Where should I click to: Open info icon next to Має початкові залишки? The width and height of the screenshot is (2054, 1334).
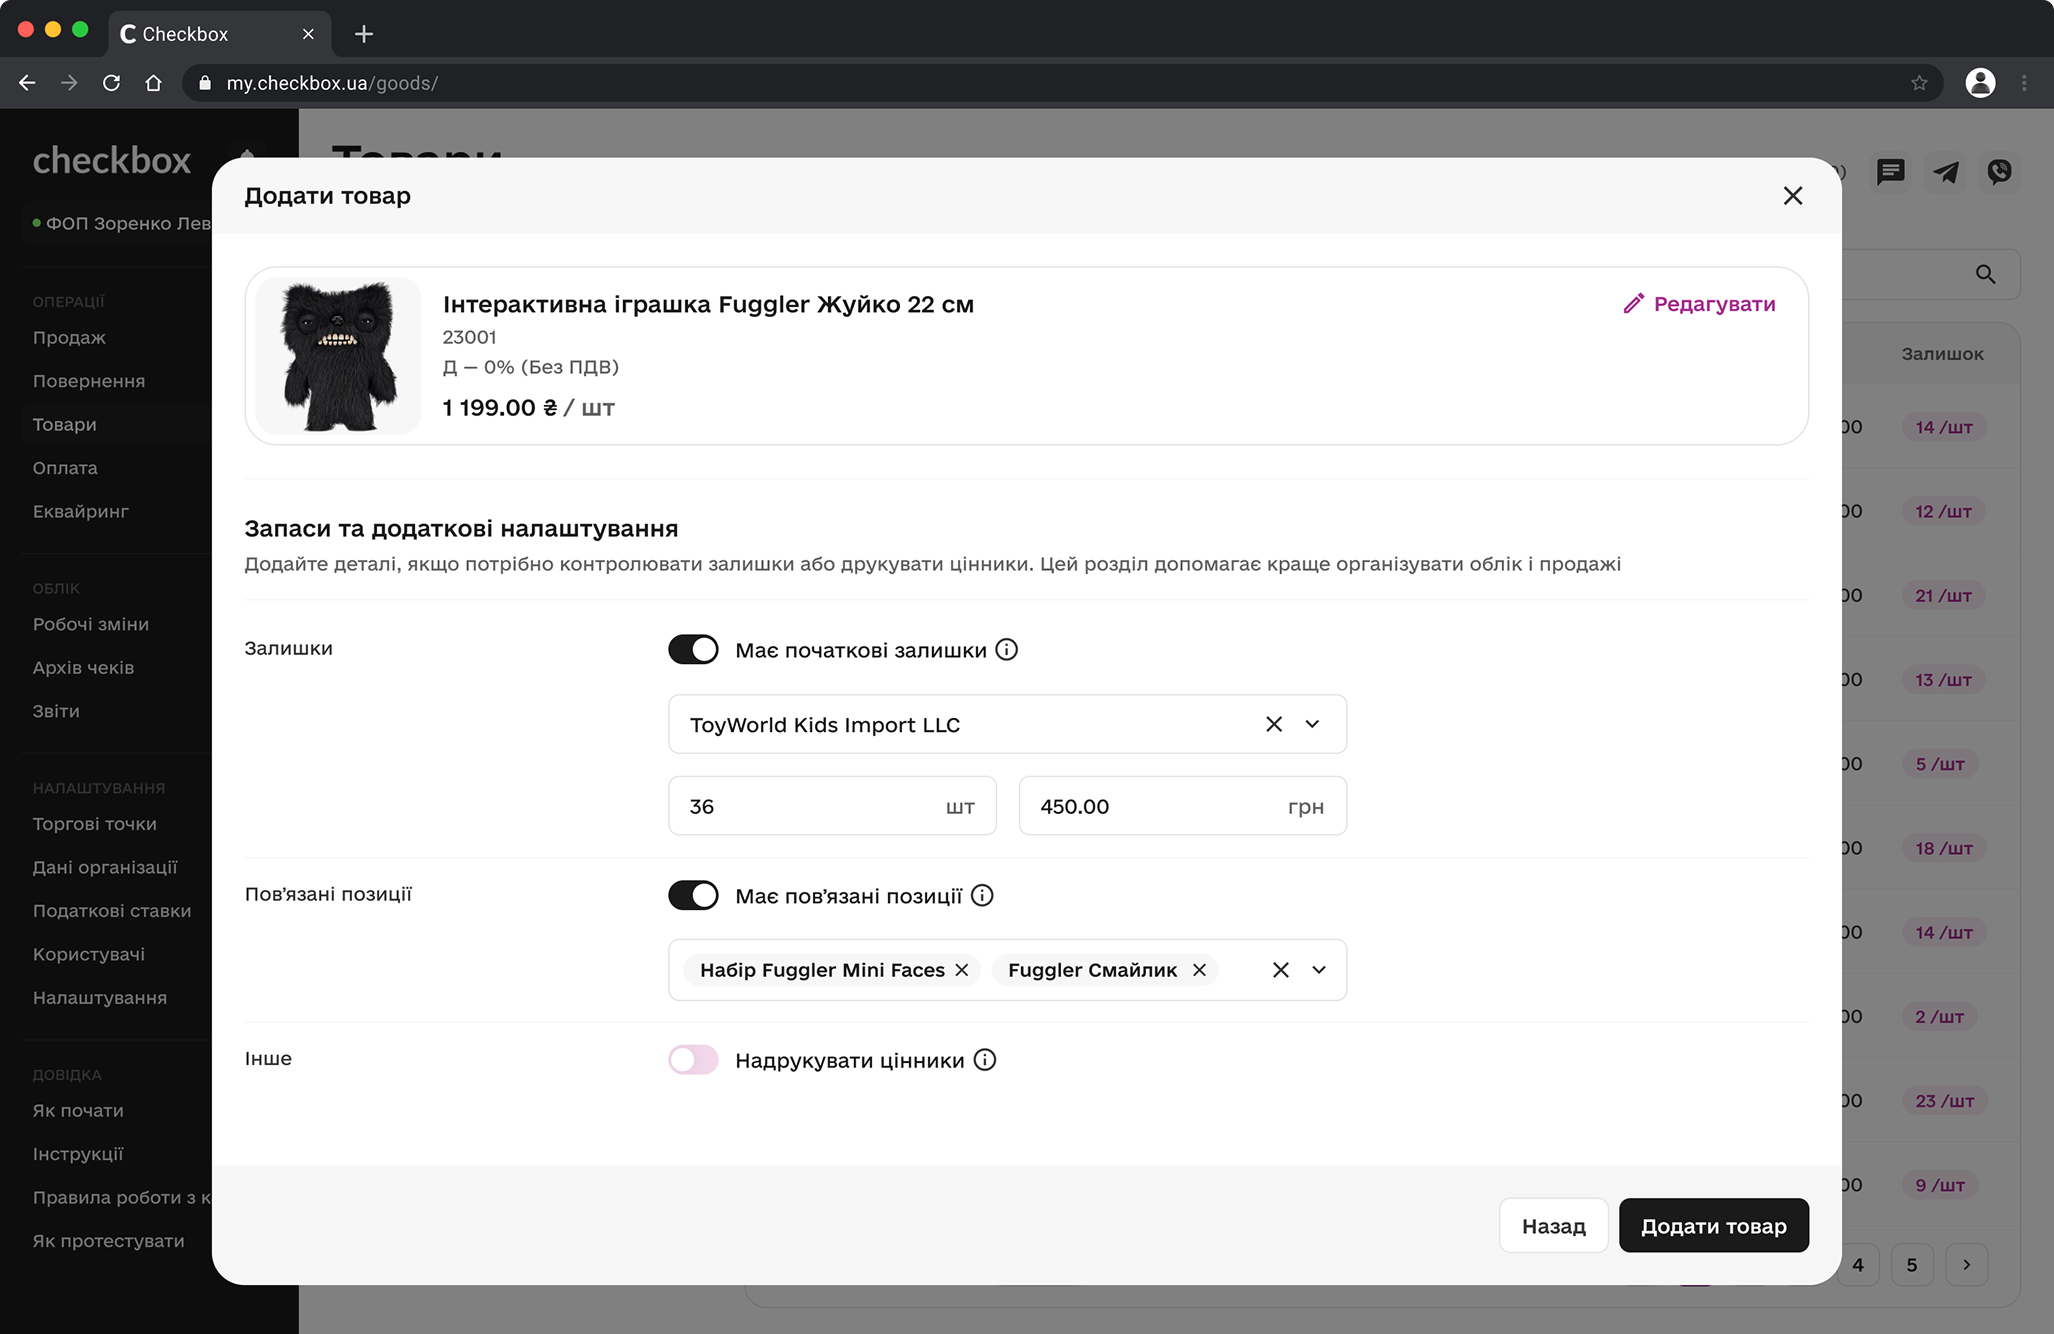[1007, 650]
